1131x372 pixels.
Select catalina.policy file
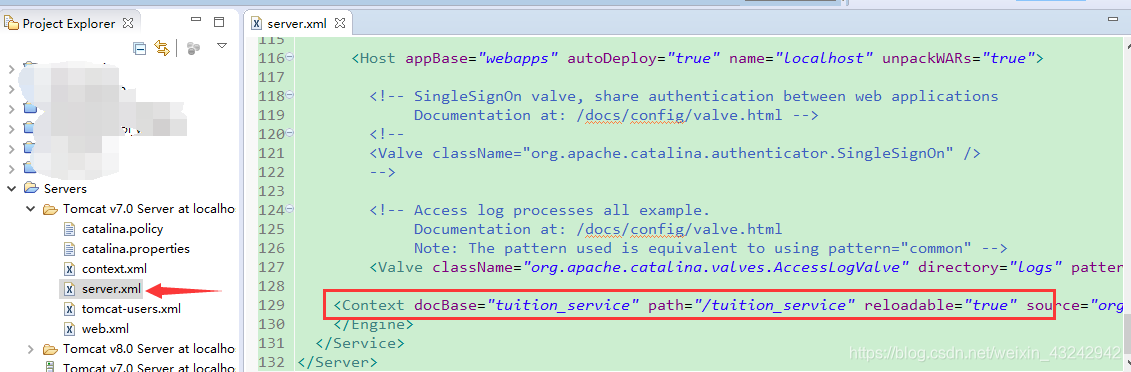click(x=123, y=229)
